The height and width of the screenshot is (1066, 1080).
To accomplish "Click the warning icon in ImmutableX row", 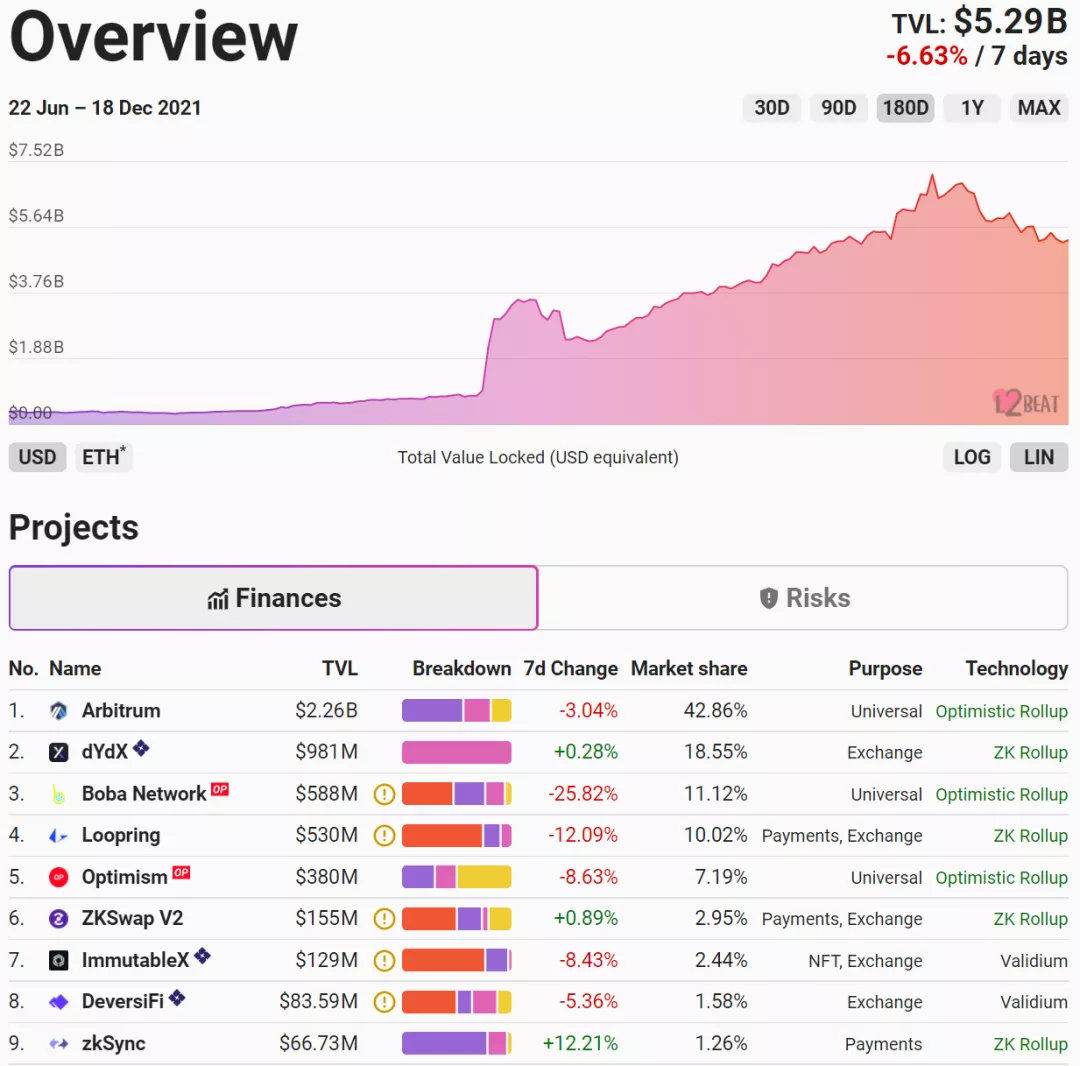I will 384,960.
